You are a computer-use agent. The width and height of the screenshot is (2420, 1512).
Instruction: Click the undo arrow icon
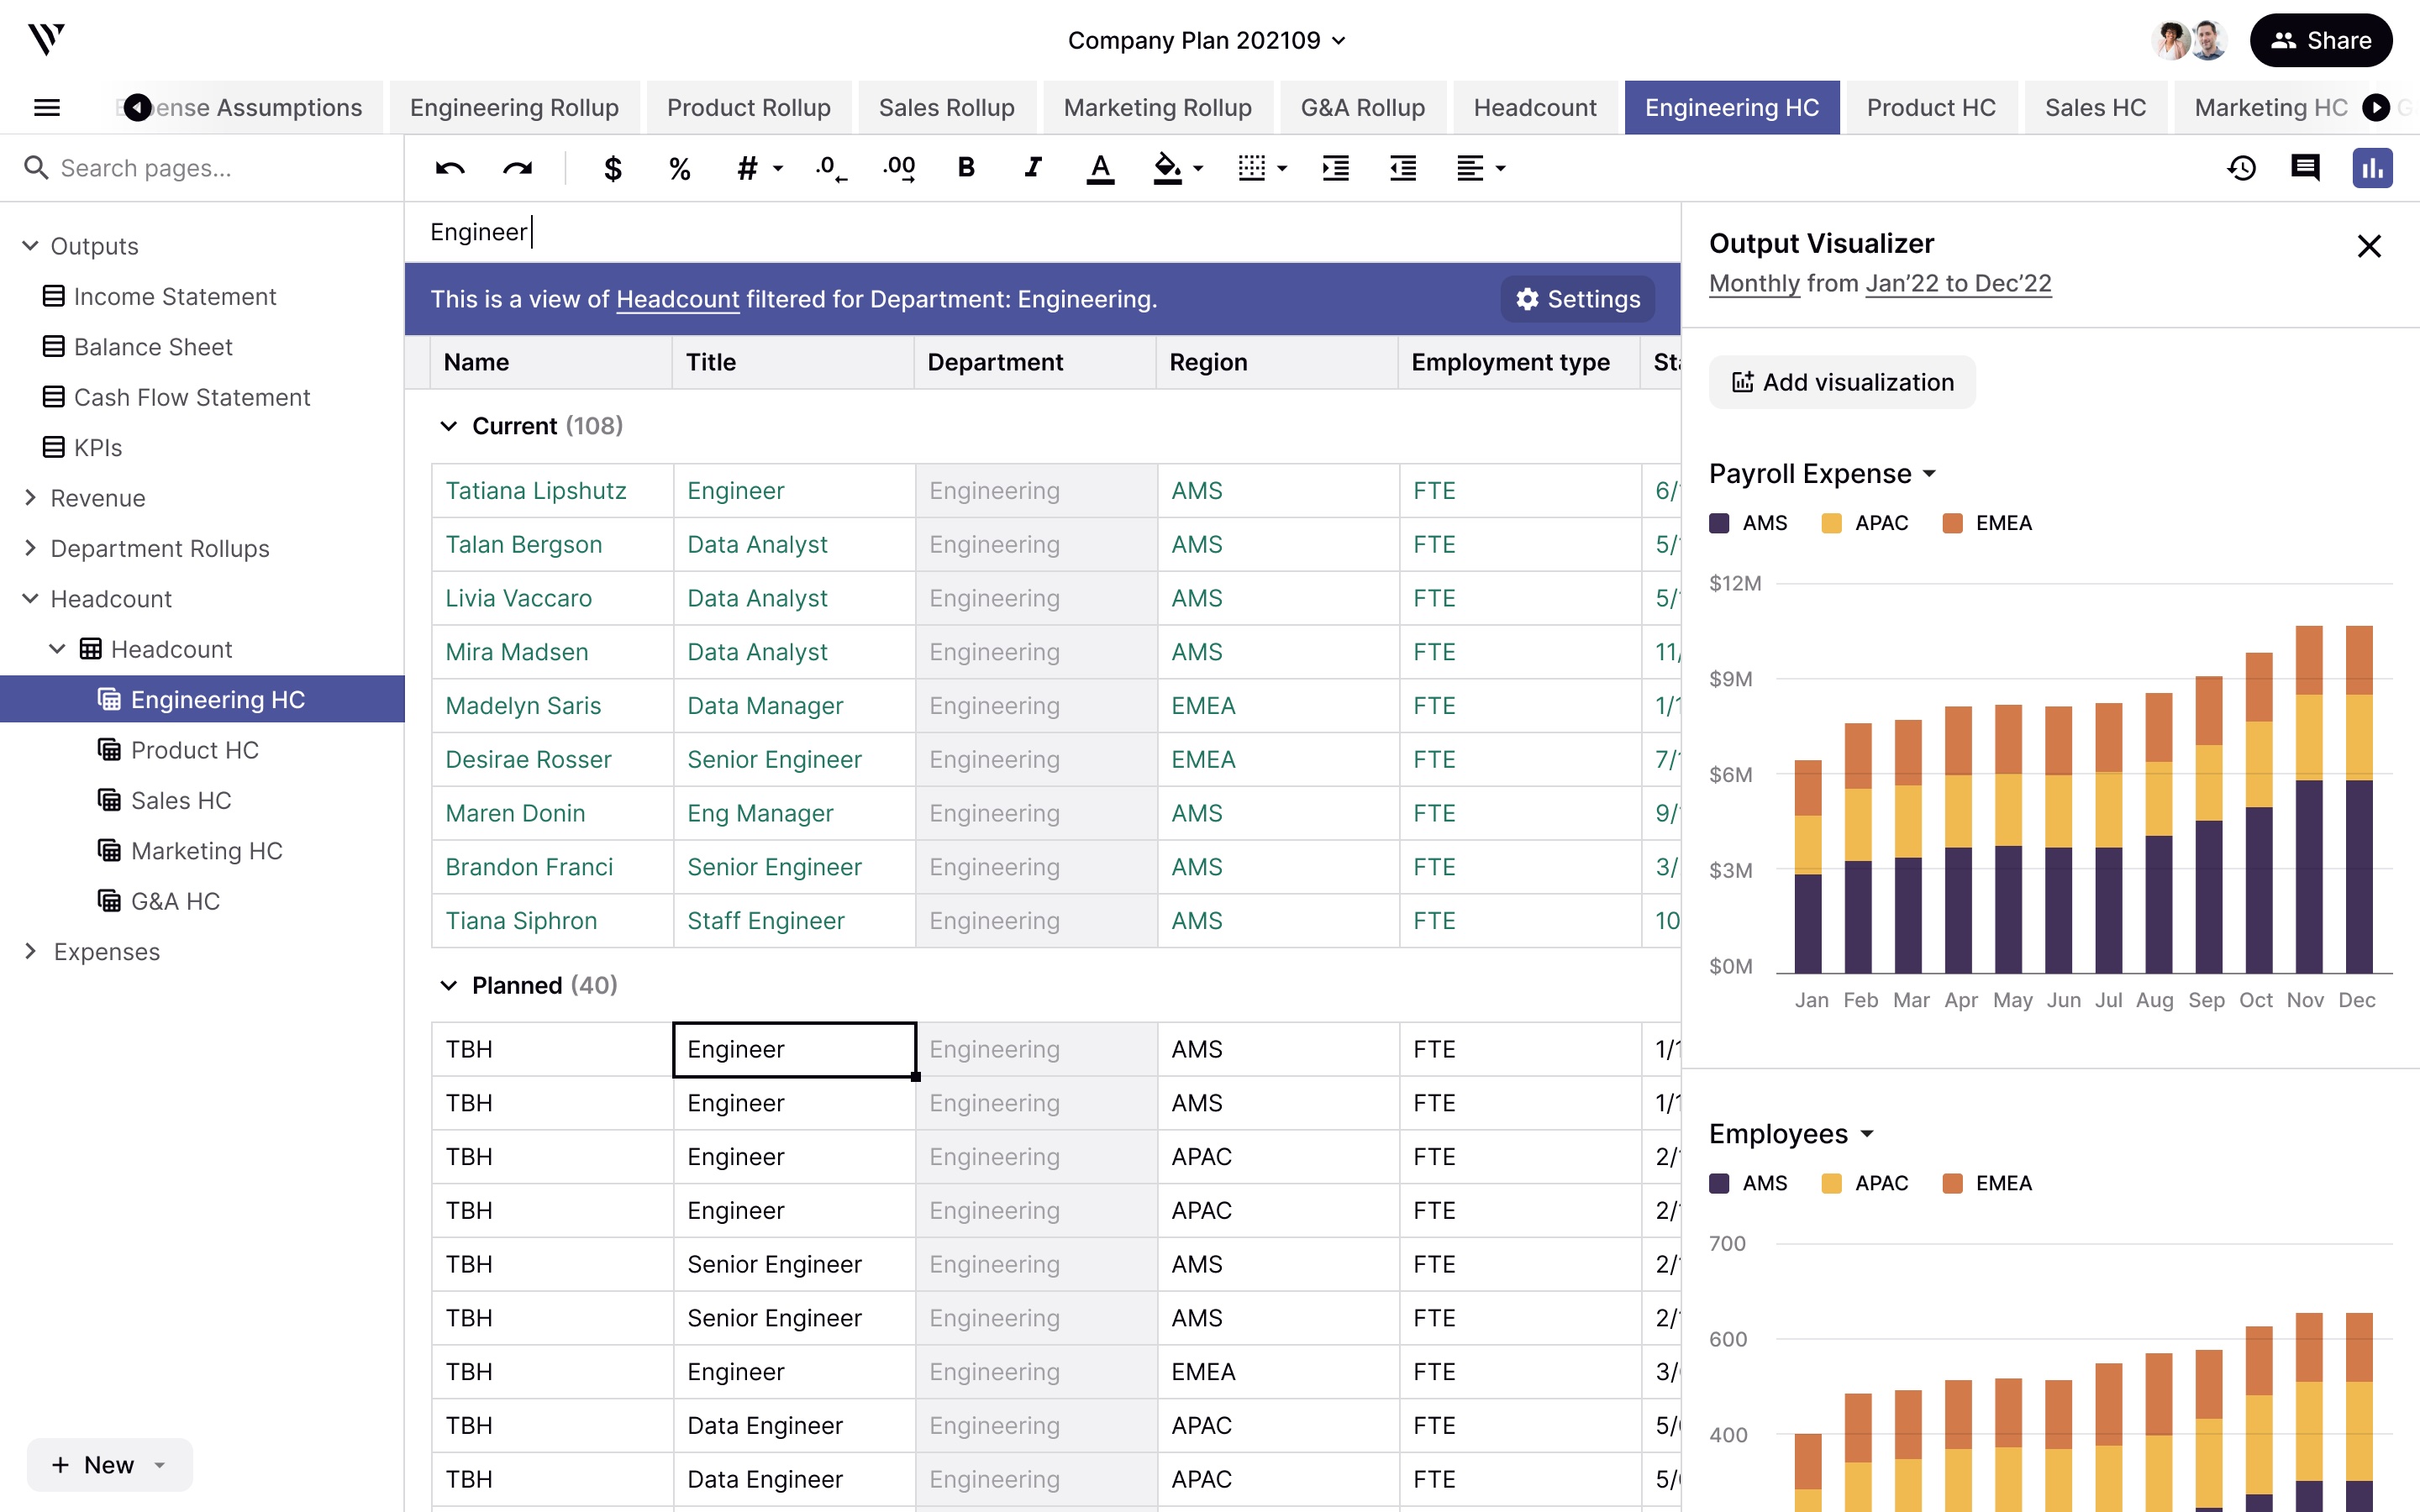(x=450, y=168)
